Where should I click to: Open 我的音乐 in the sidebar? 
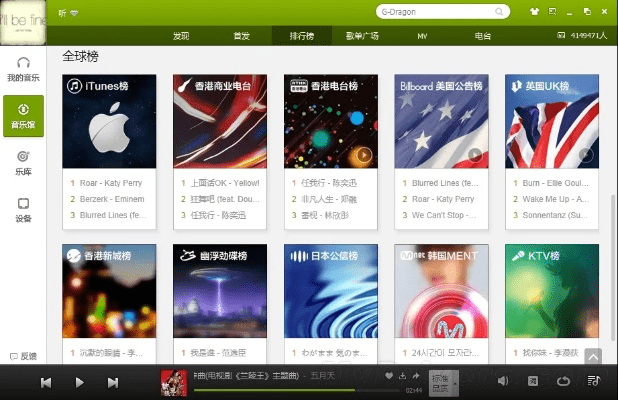point(23,69)
